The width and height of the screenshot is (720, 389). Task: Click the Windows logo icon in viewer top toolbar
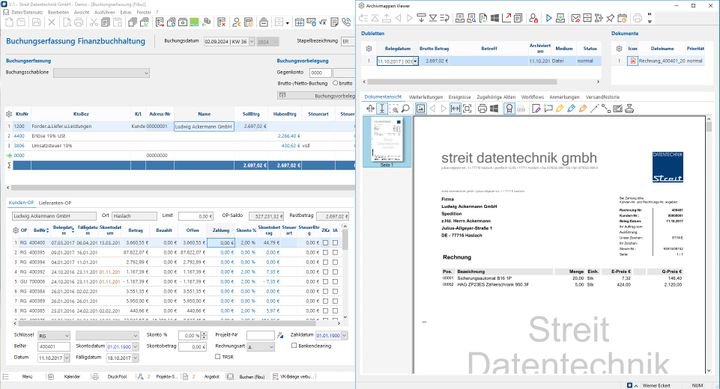(x=495, y=18)
